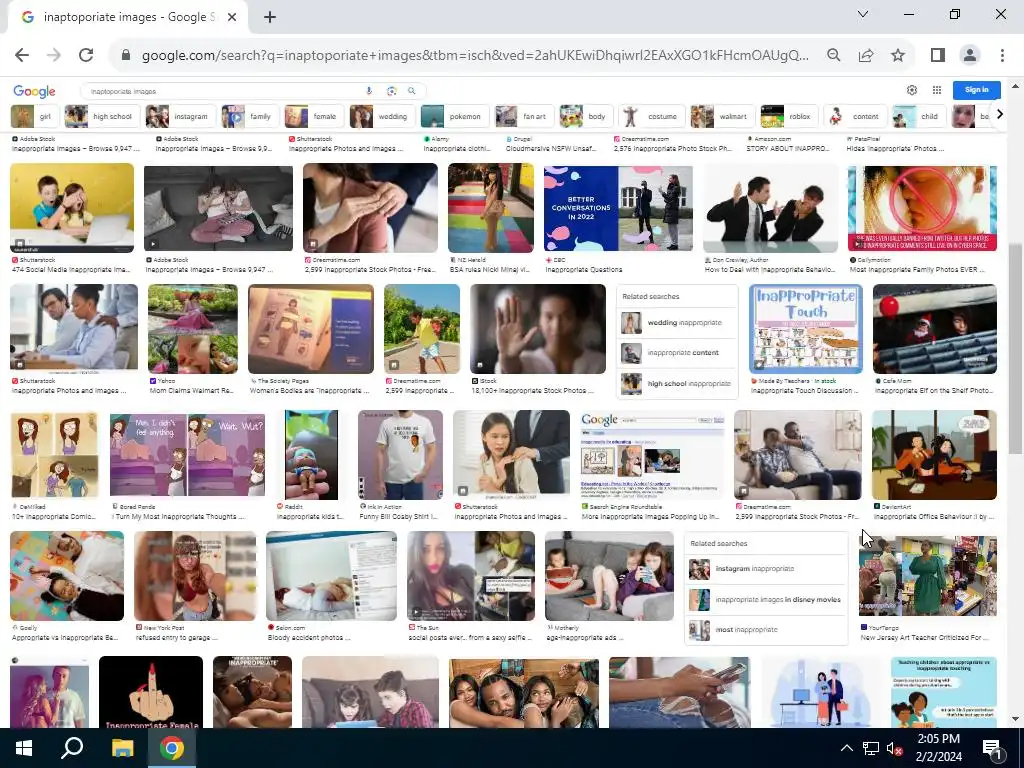Open Chrome three-dot menu

[1002, 55]
